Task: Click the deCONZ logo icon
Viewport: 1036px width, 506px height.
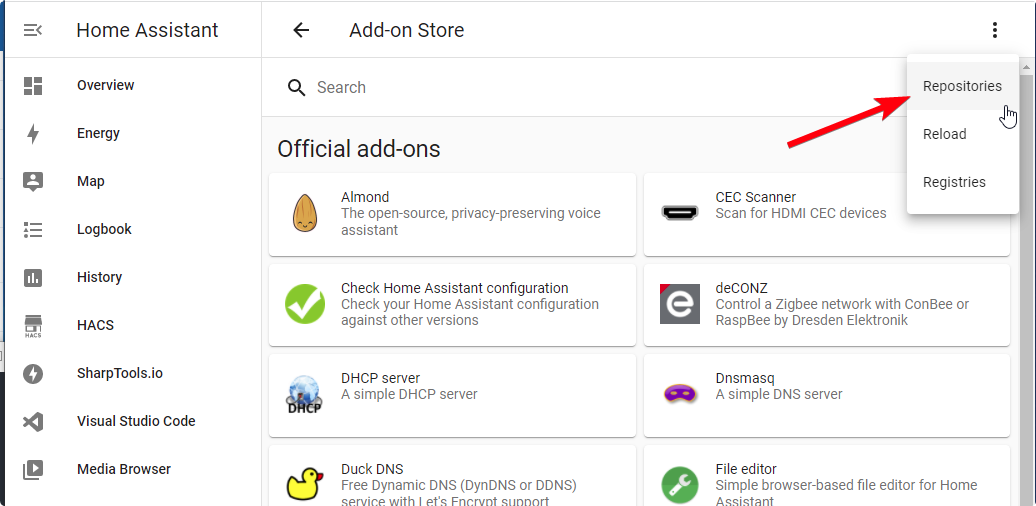Action: [680, 304]
